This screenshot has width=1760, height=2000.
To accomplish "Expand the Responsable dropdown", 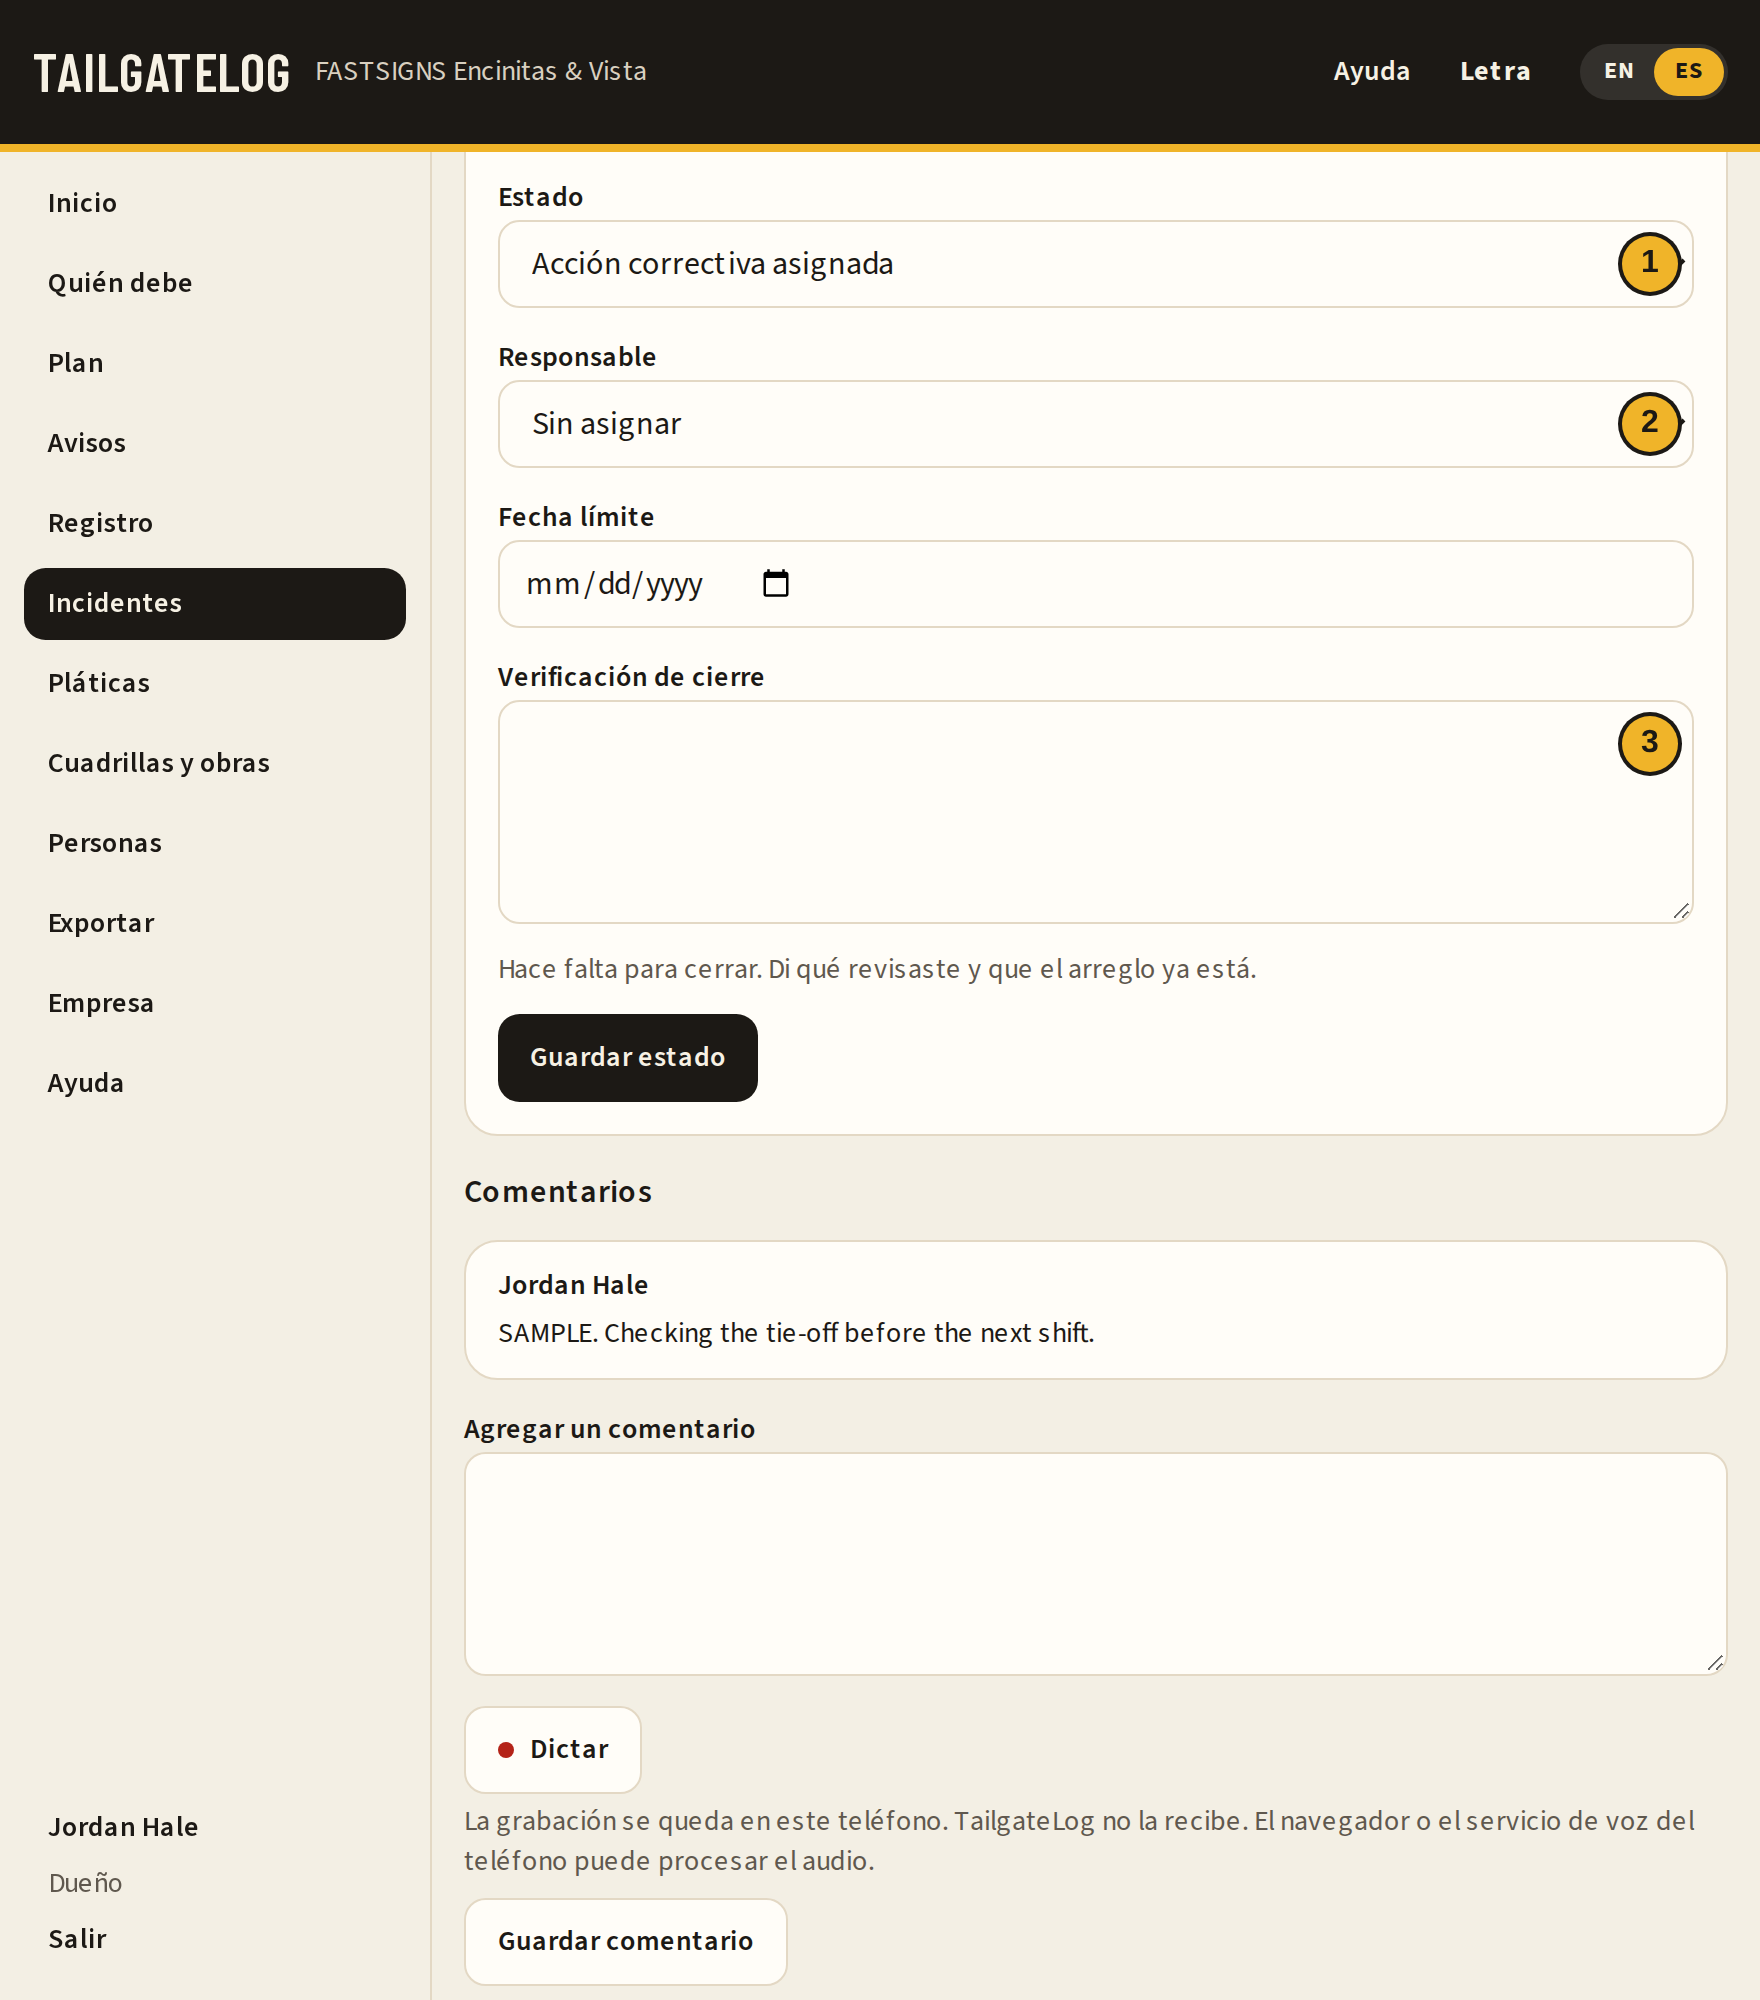I will (x=1095, y=424).
